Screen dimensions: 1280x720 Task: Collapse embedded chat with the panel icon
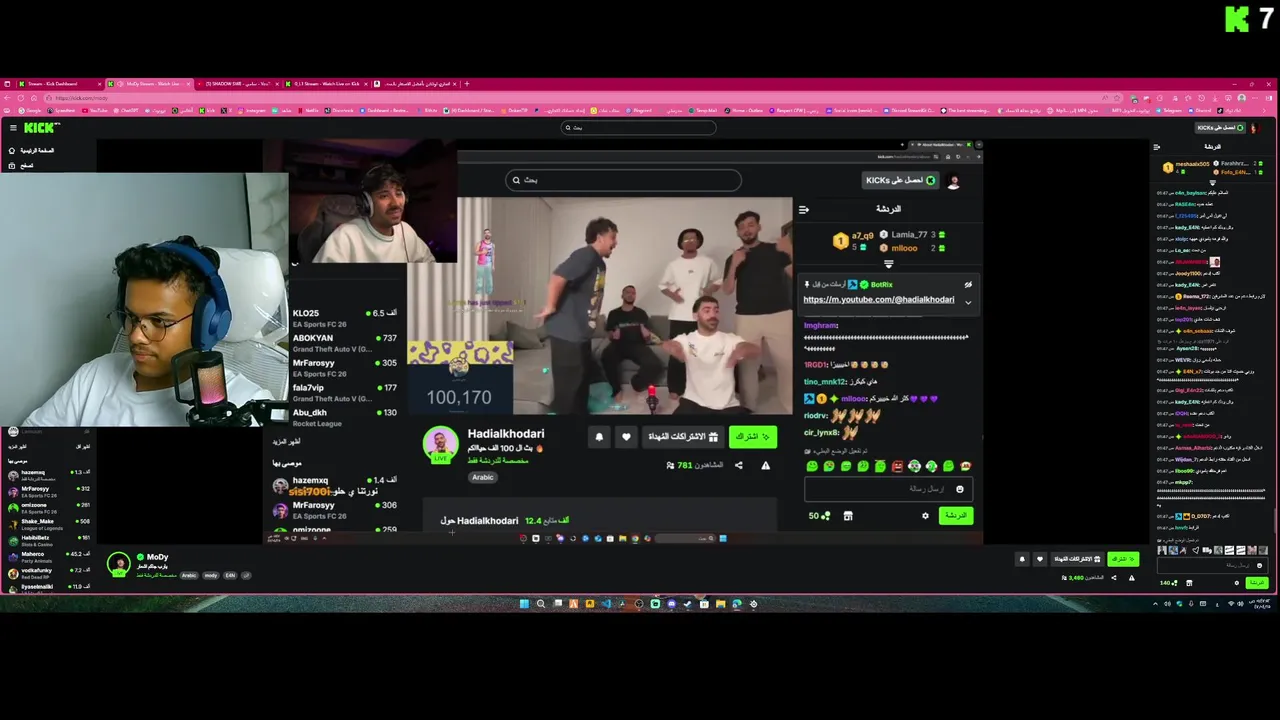[803, 209]
